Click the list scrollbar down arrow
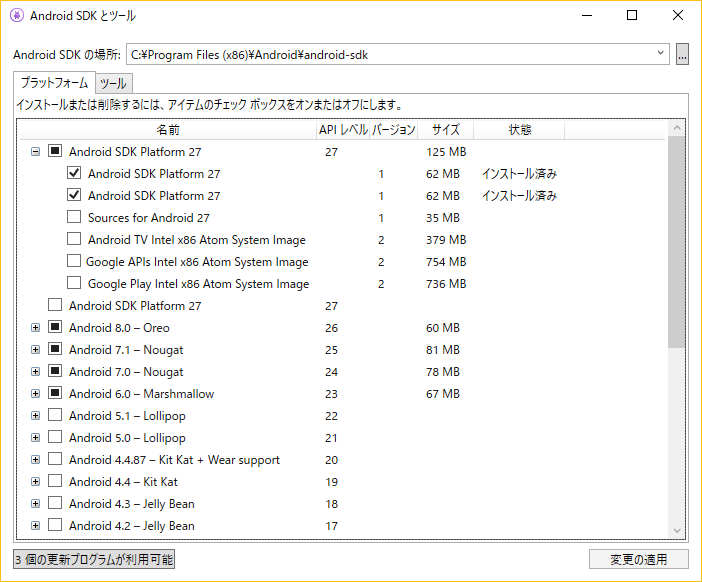The image size is (702, 582). pos(676,531)
